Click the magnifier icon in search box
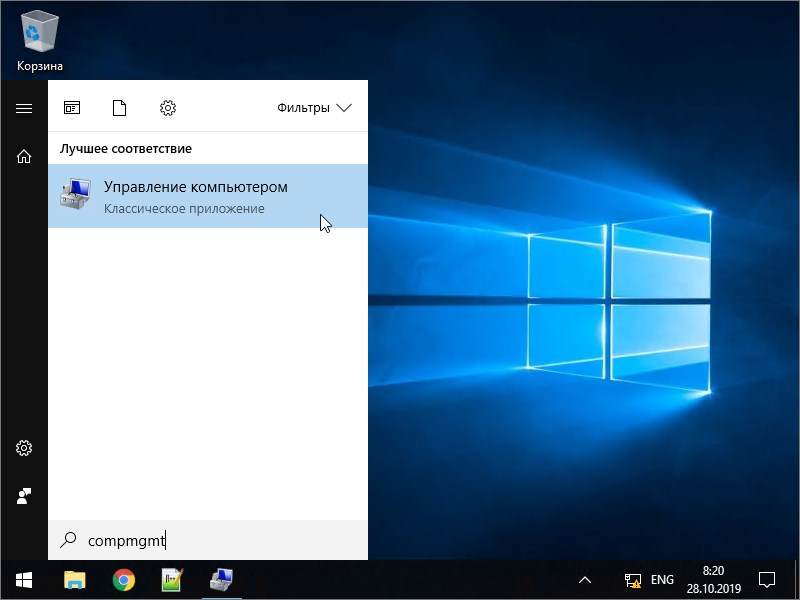 [x=68, y=540]
